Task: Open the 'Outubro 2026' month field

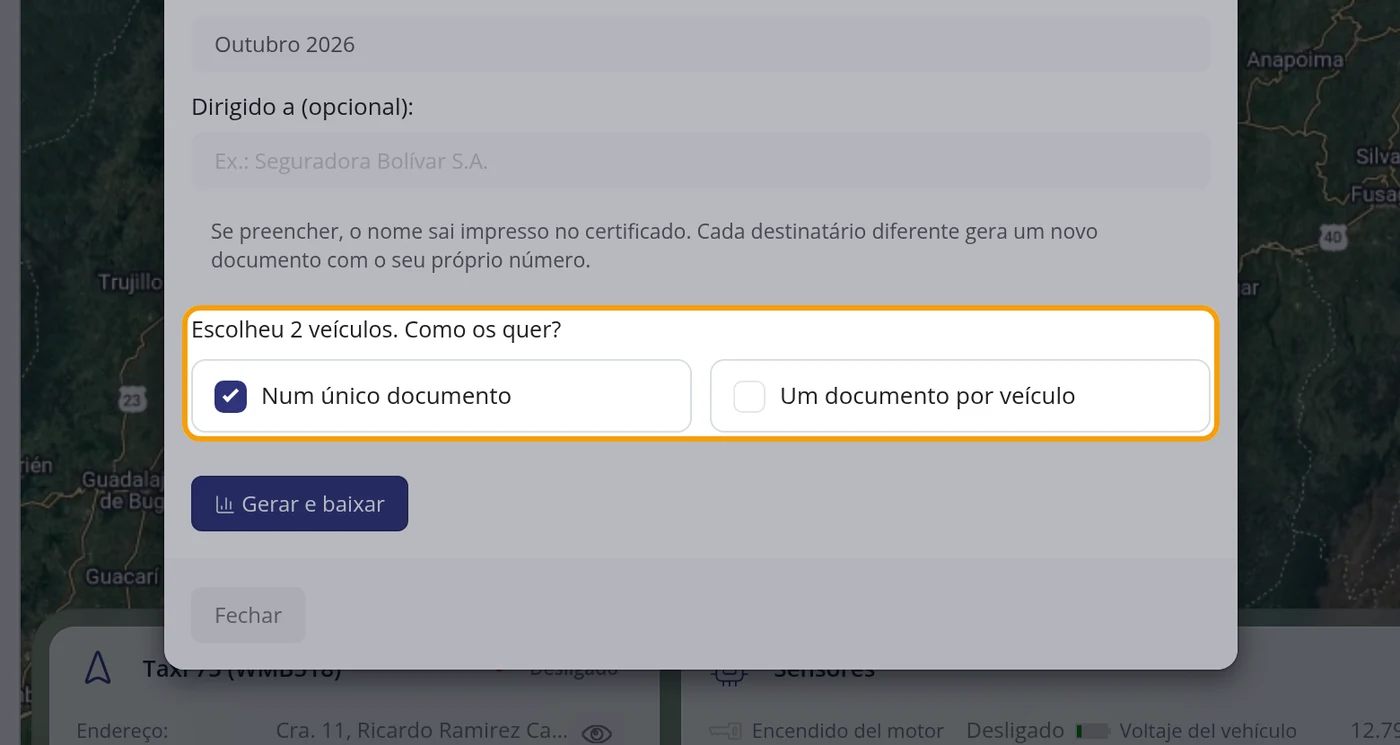Action: click(x=701, y=44)
